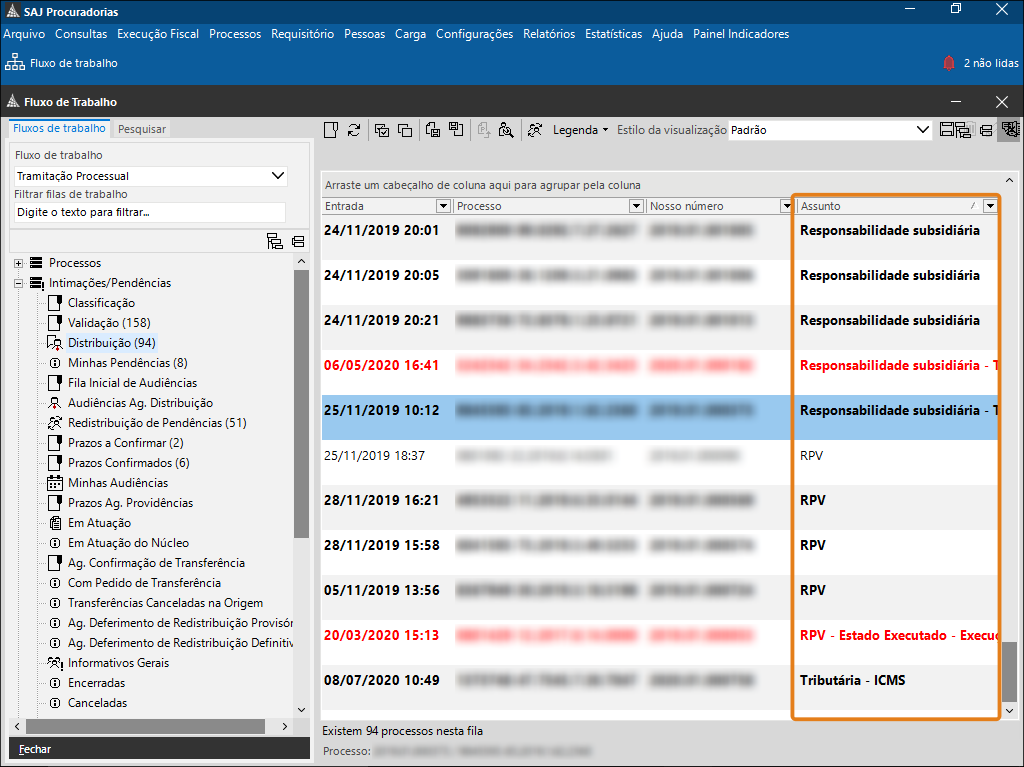Screen dimensions: 1024x767
Task: Open the Fluxo de trabalho Tramitação Processual dropdown
Action: pos(150,176)
